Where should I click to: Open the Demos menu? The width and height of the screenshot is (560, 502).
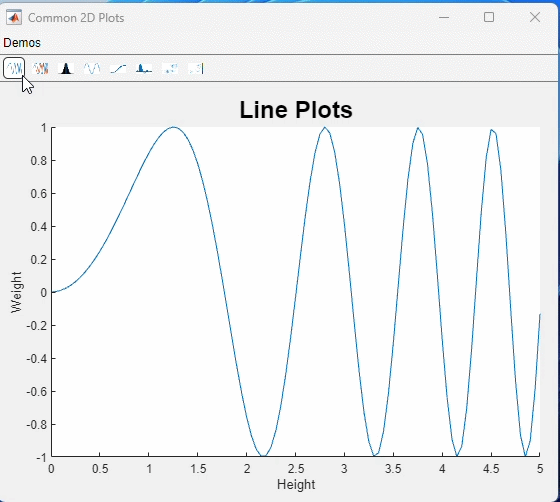pos(22,43)
